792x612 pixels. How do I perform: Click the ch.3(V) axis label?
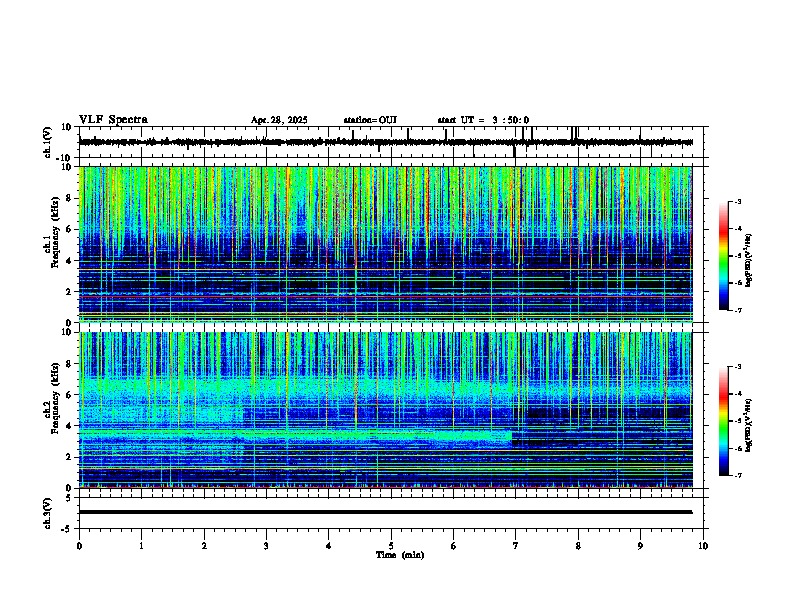[48, 513]
